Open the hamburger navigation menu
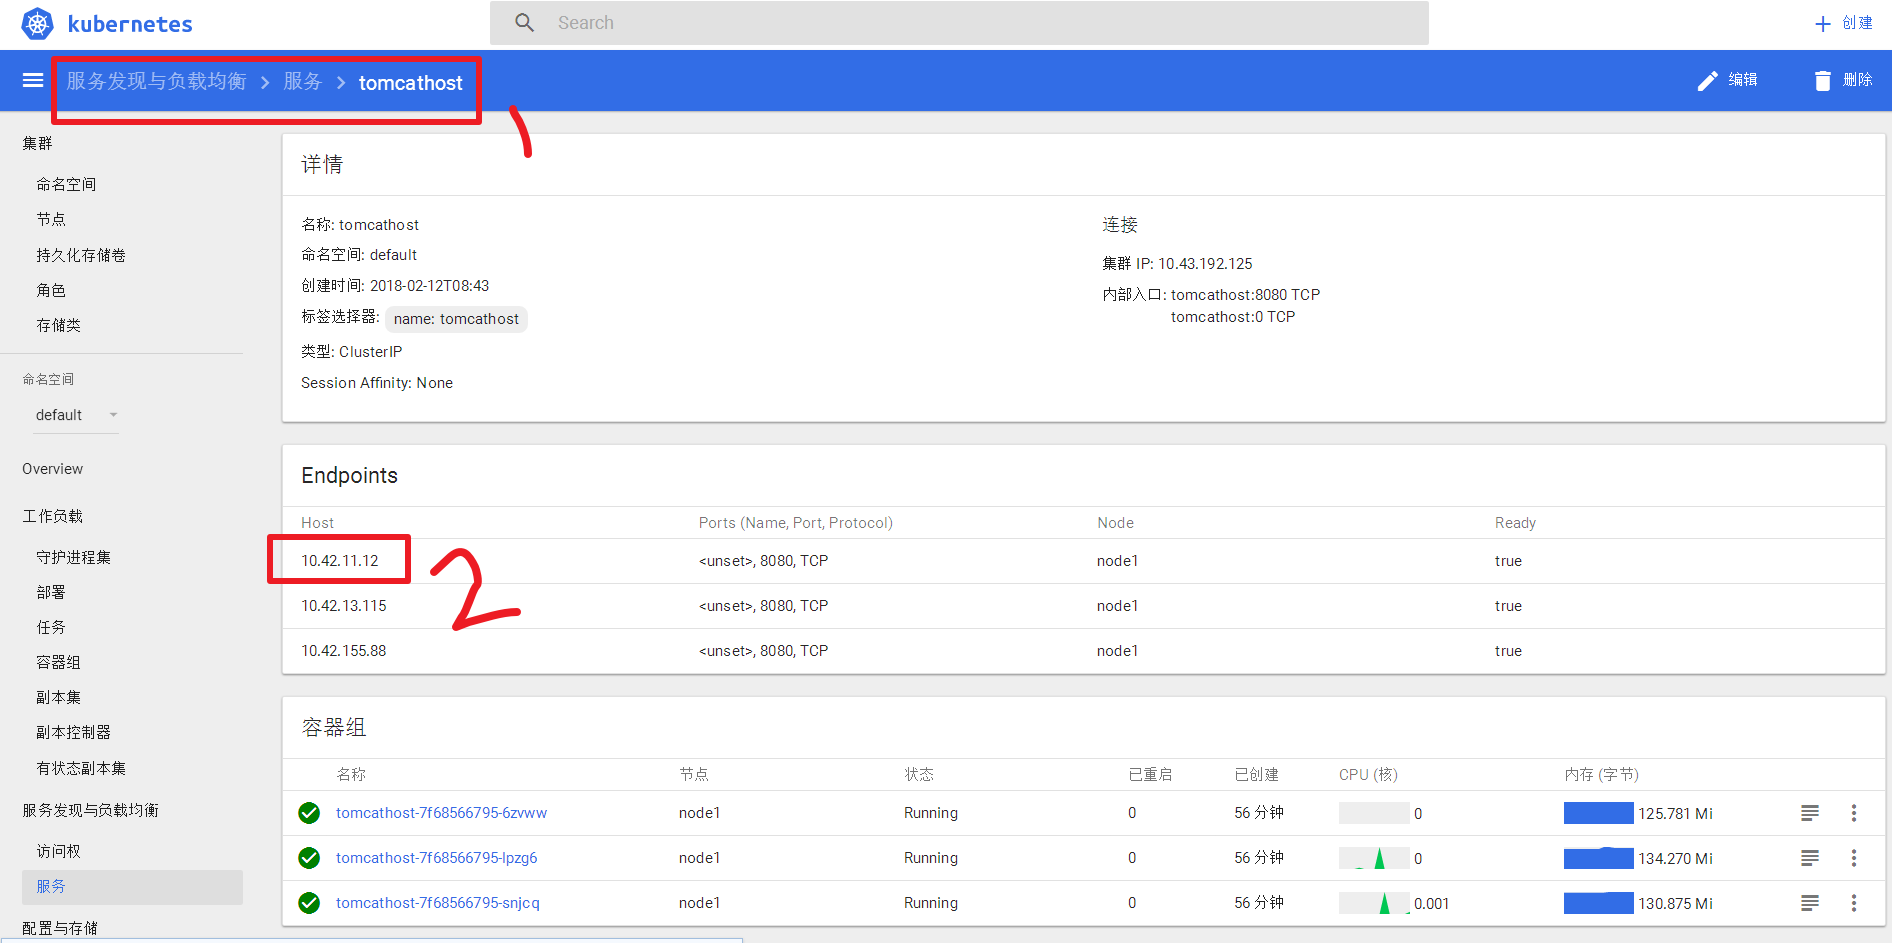 pos(33,80)
